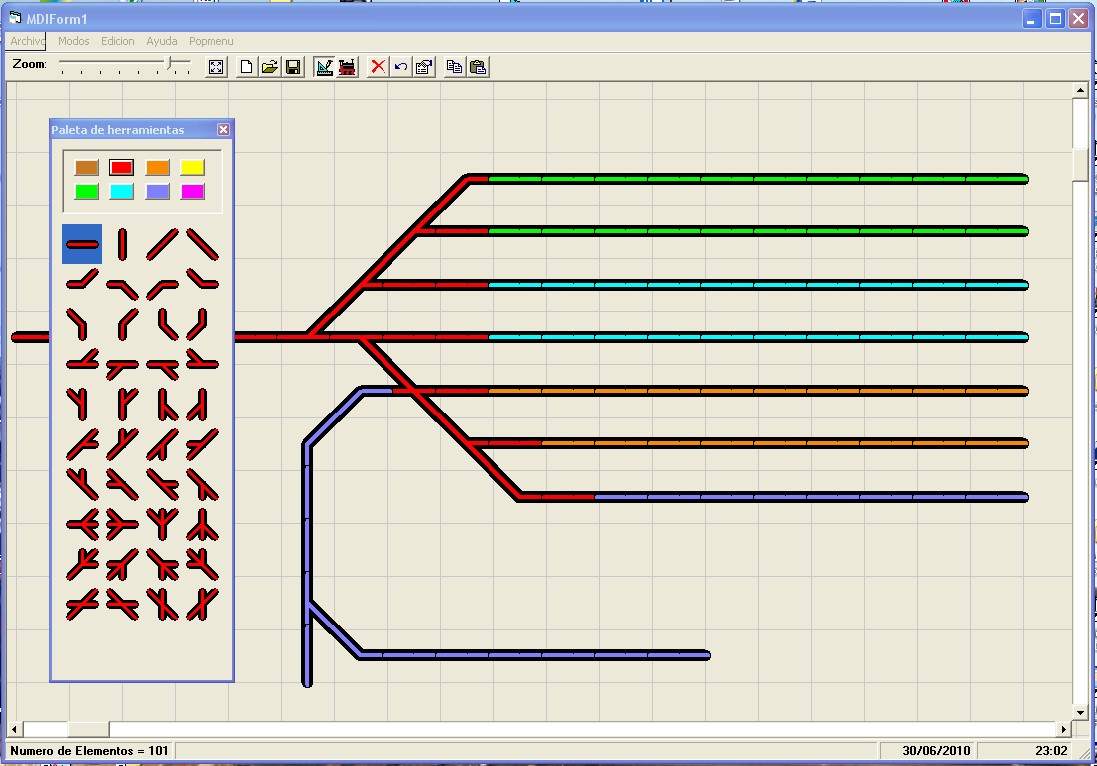Choose horizontal track crossed by falling diagonal
Screen dimensions: 1097x766
[x=122, y=604]
